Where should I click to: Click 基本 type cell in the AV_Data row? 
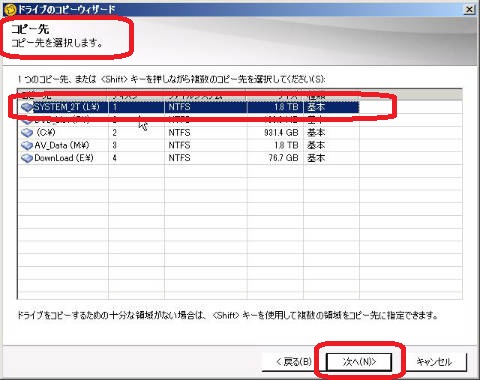tap(316, 145)
